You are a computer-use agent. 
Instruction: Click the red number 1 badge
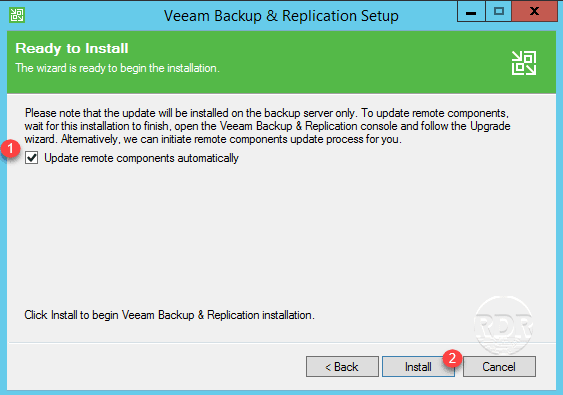coord(10,148)
